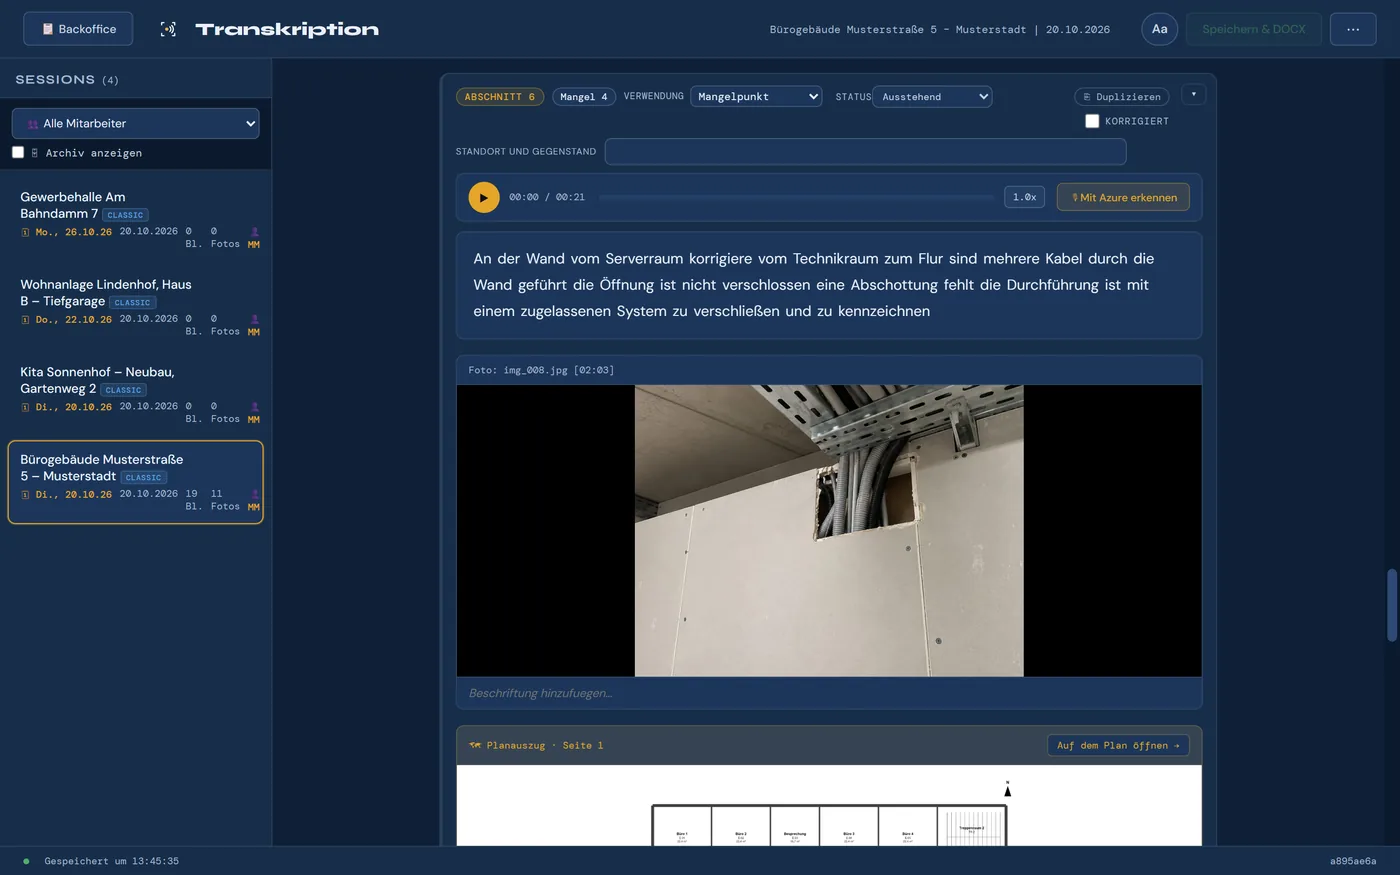Open the Alle Mitarbeiter filter dropdown
1400x875 pixels.
[x=135, y=123]
